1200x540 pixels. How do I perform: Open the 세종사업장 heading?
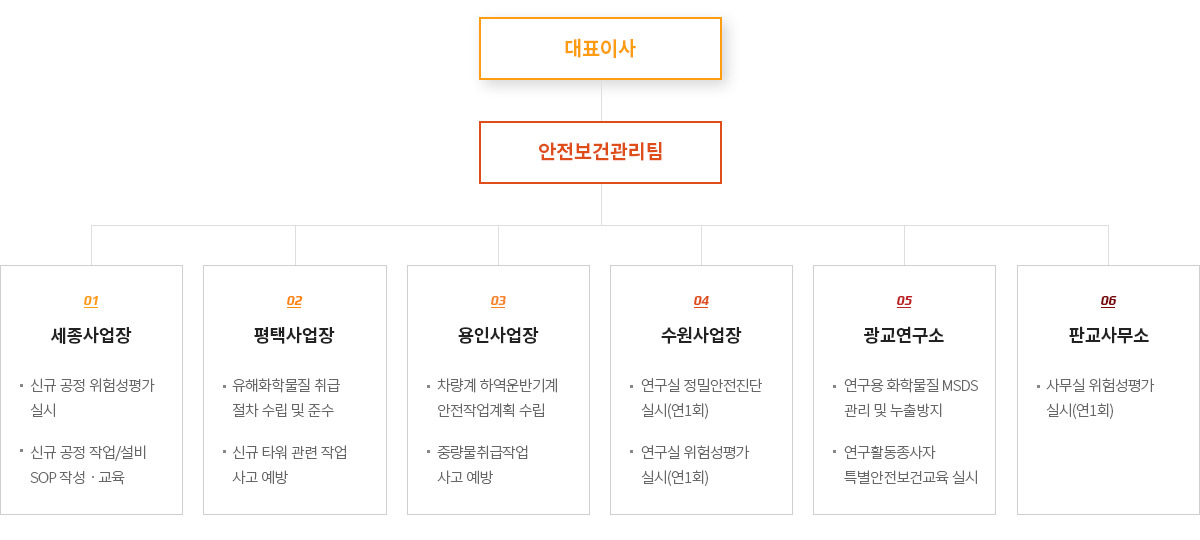tap(91, 335)
